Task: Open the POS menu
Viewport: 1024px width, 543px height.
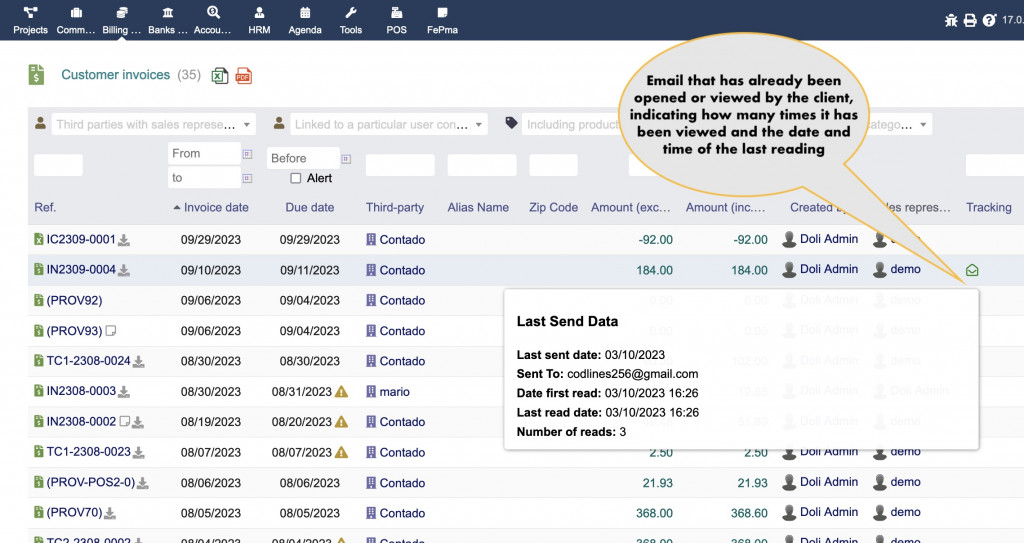Action: (396, 20)
